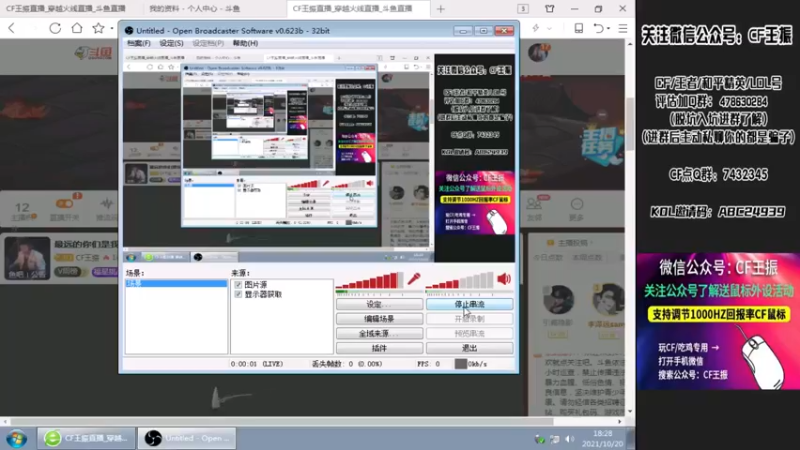The image size is (800, 450).
Task: Expand the dropdown beside the undo arrow
Action: click(609, 29)
